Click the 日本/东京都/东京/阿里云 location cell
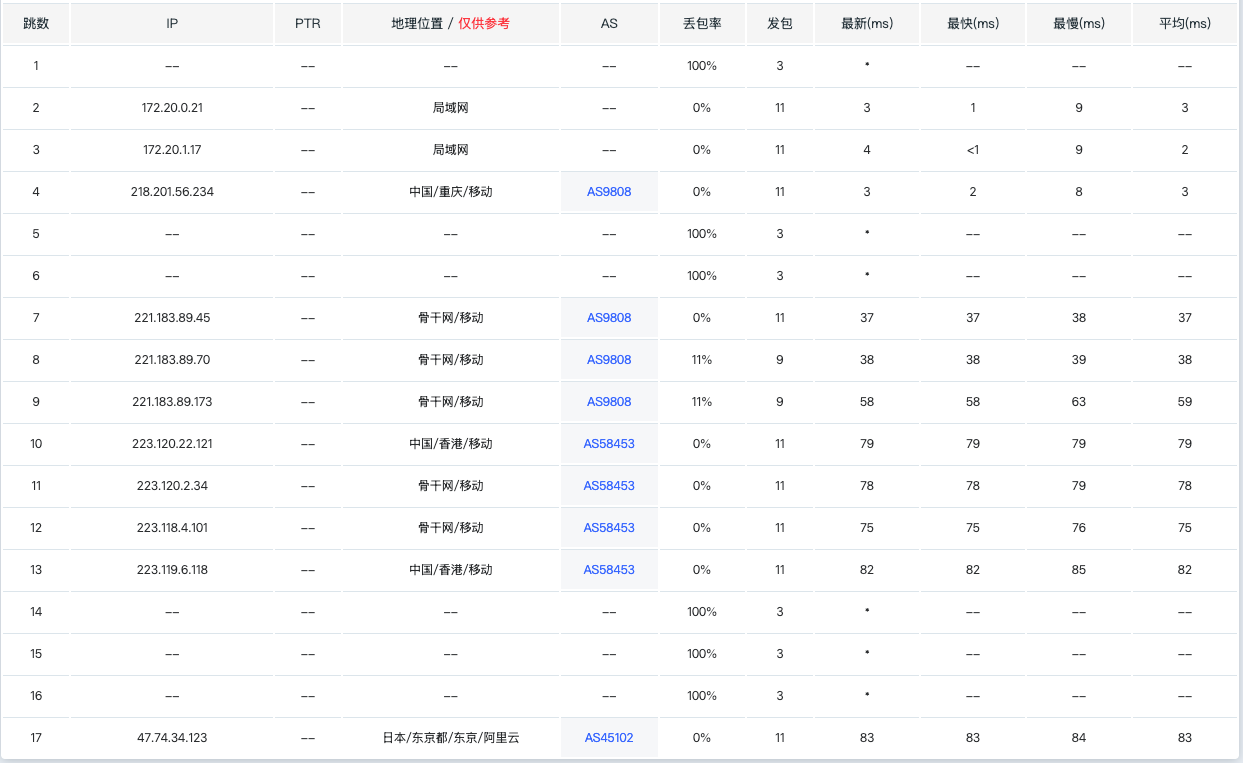This screenshot has height=763, width=1243. click(451, 738)
